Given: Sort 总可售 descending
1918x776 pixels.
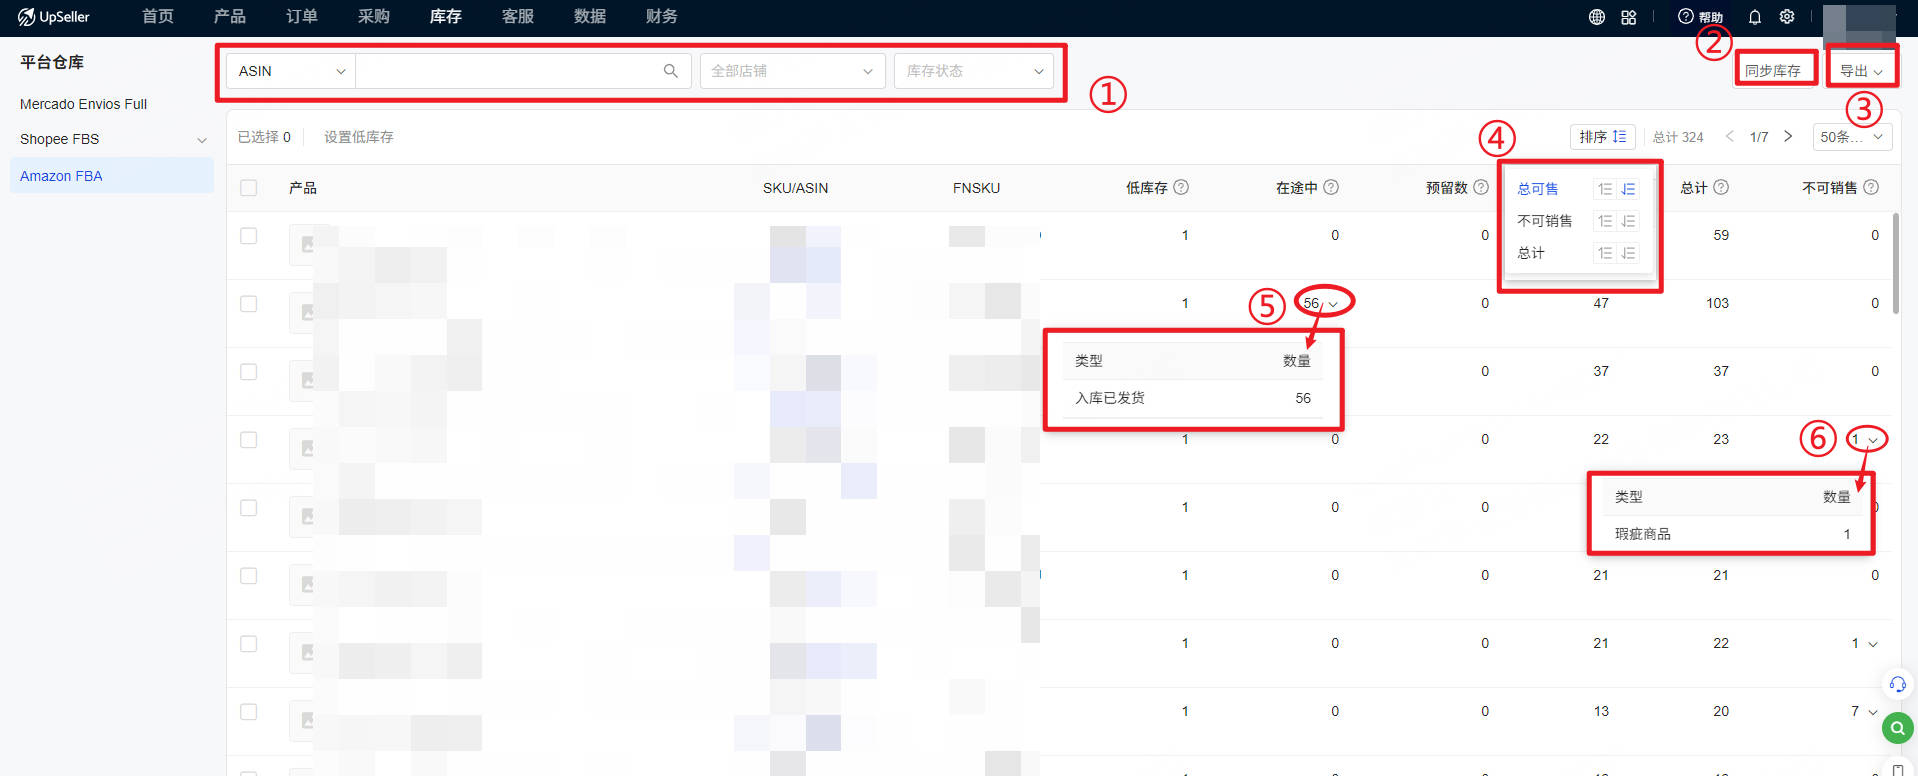Looking at the screenshot, I should coord(1628,189).
